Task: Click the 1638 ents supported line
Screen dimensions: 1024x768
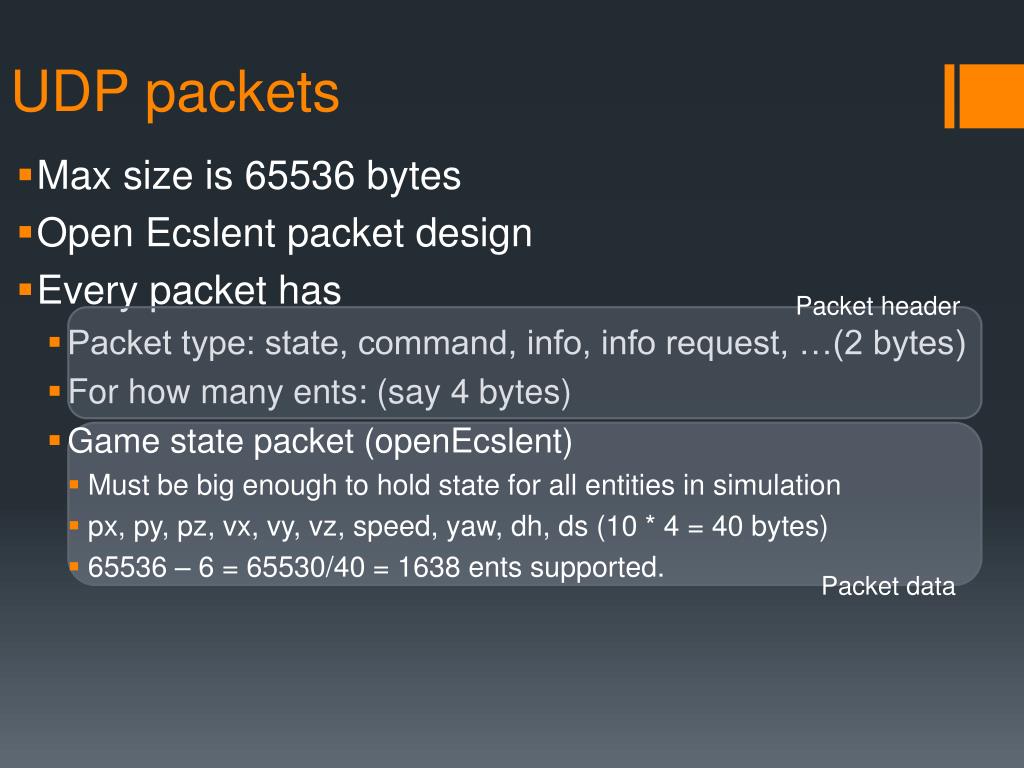Action: coord(376,567)
